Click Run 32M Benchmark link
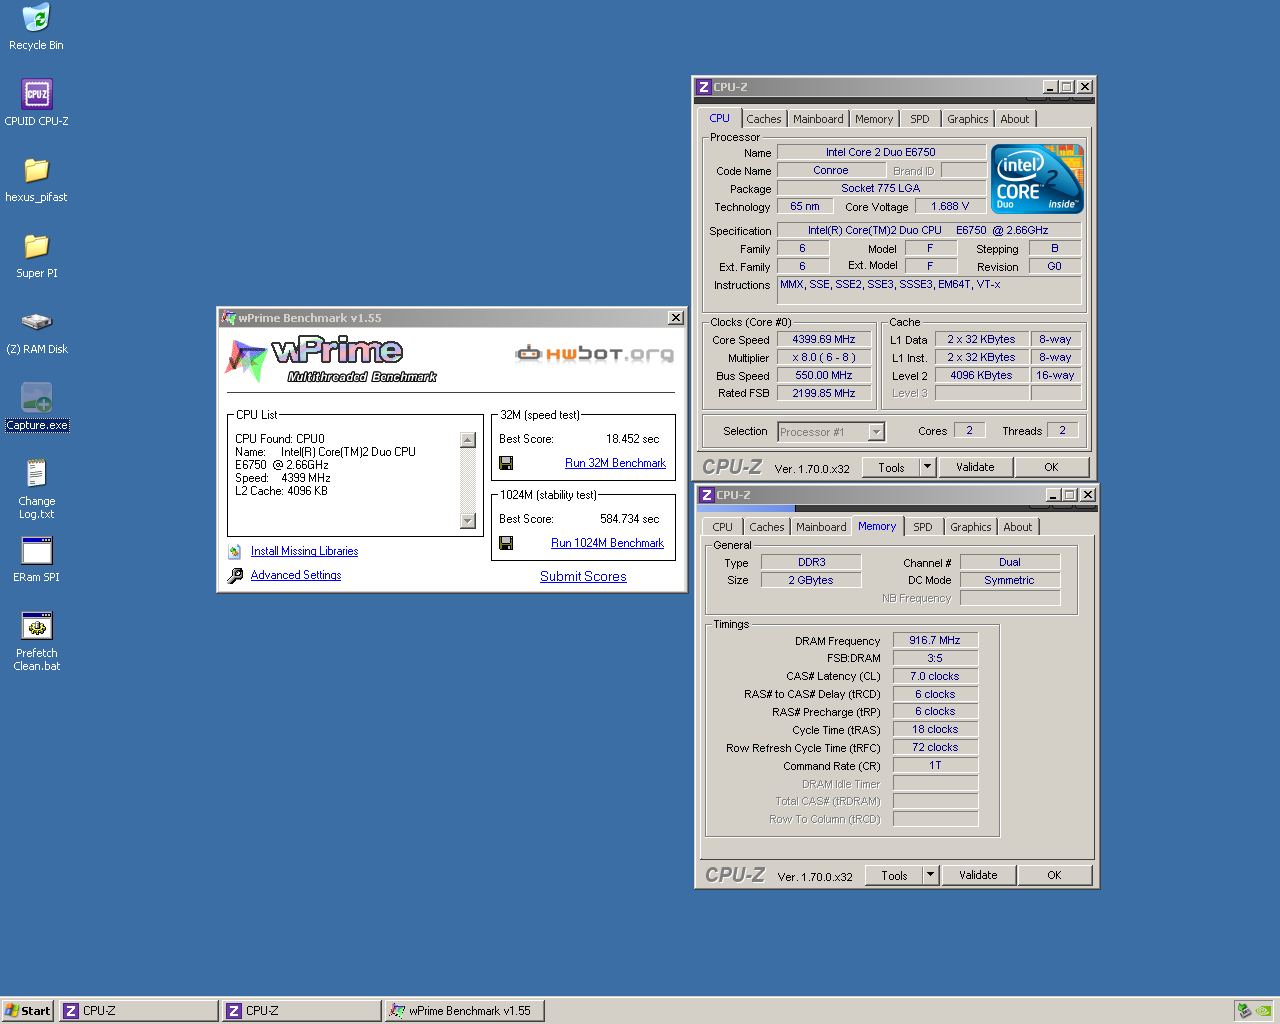Viewport: 1280px width, 1024px height. point(615,463)
